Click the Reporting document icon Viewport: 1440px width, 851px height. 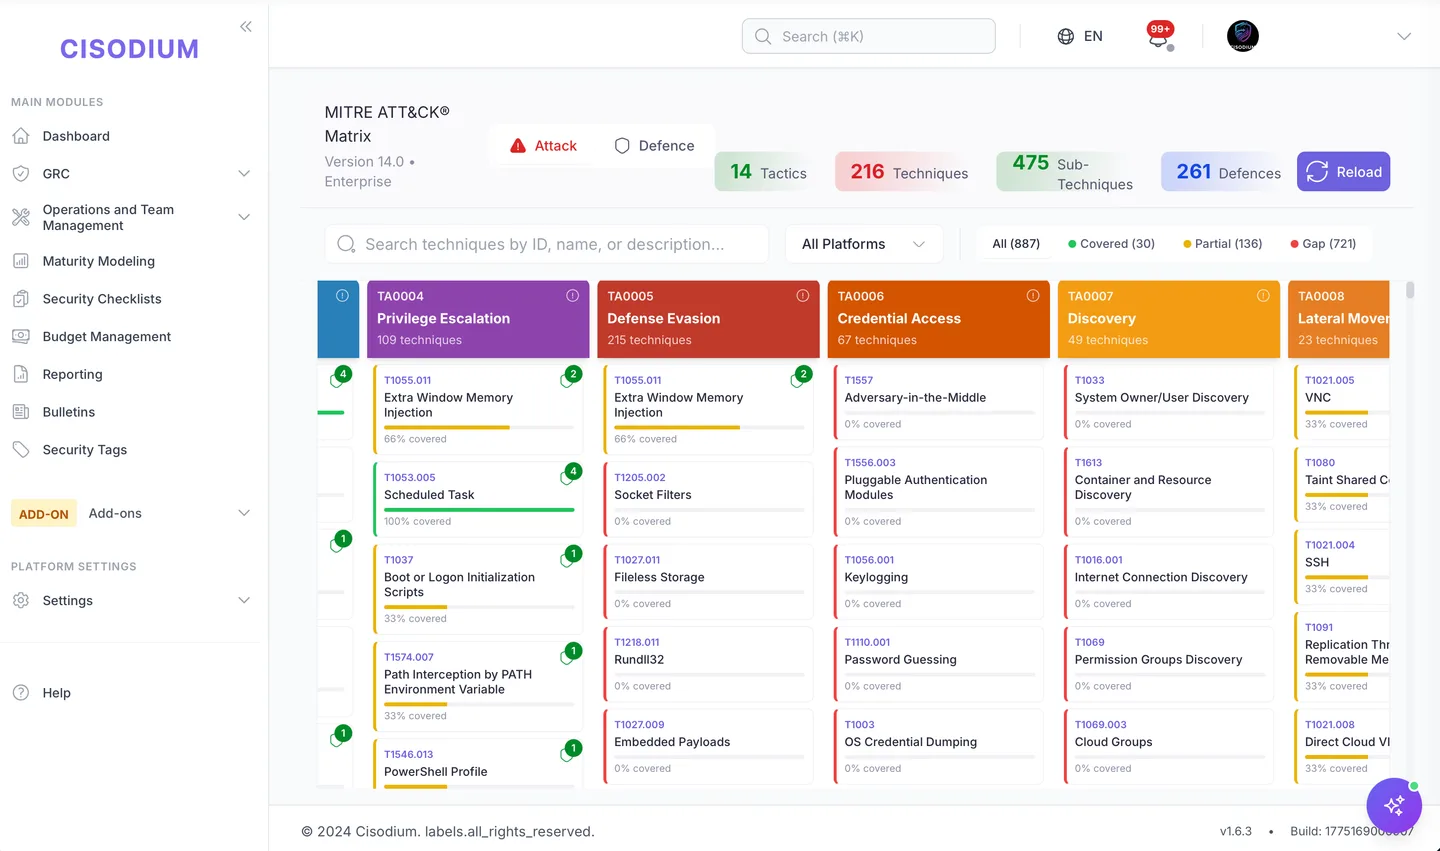coord(21,374)
